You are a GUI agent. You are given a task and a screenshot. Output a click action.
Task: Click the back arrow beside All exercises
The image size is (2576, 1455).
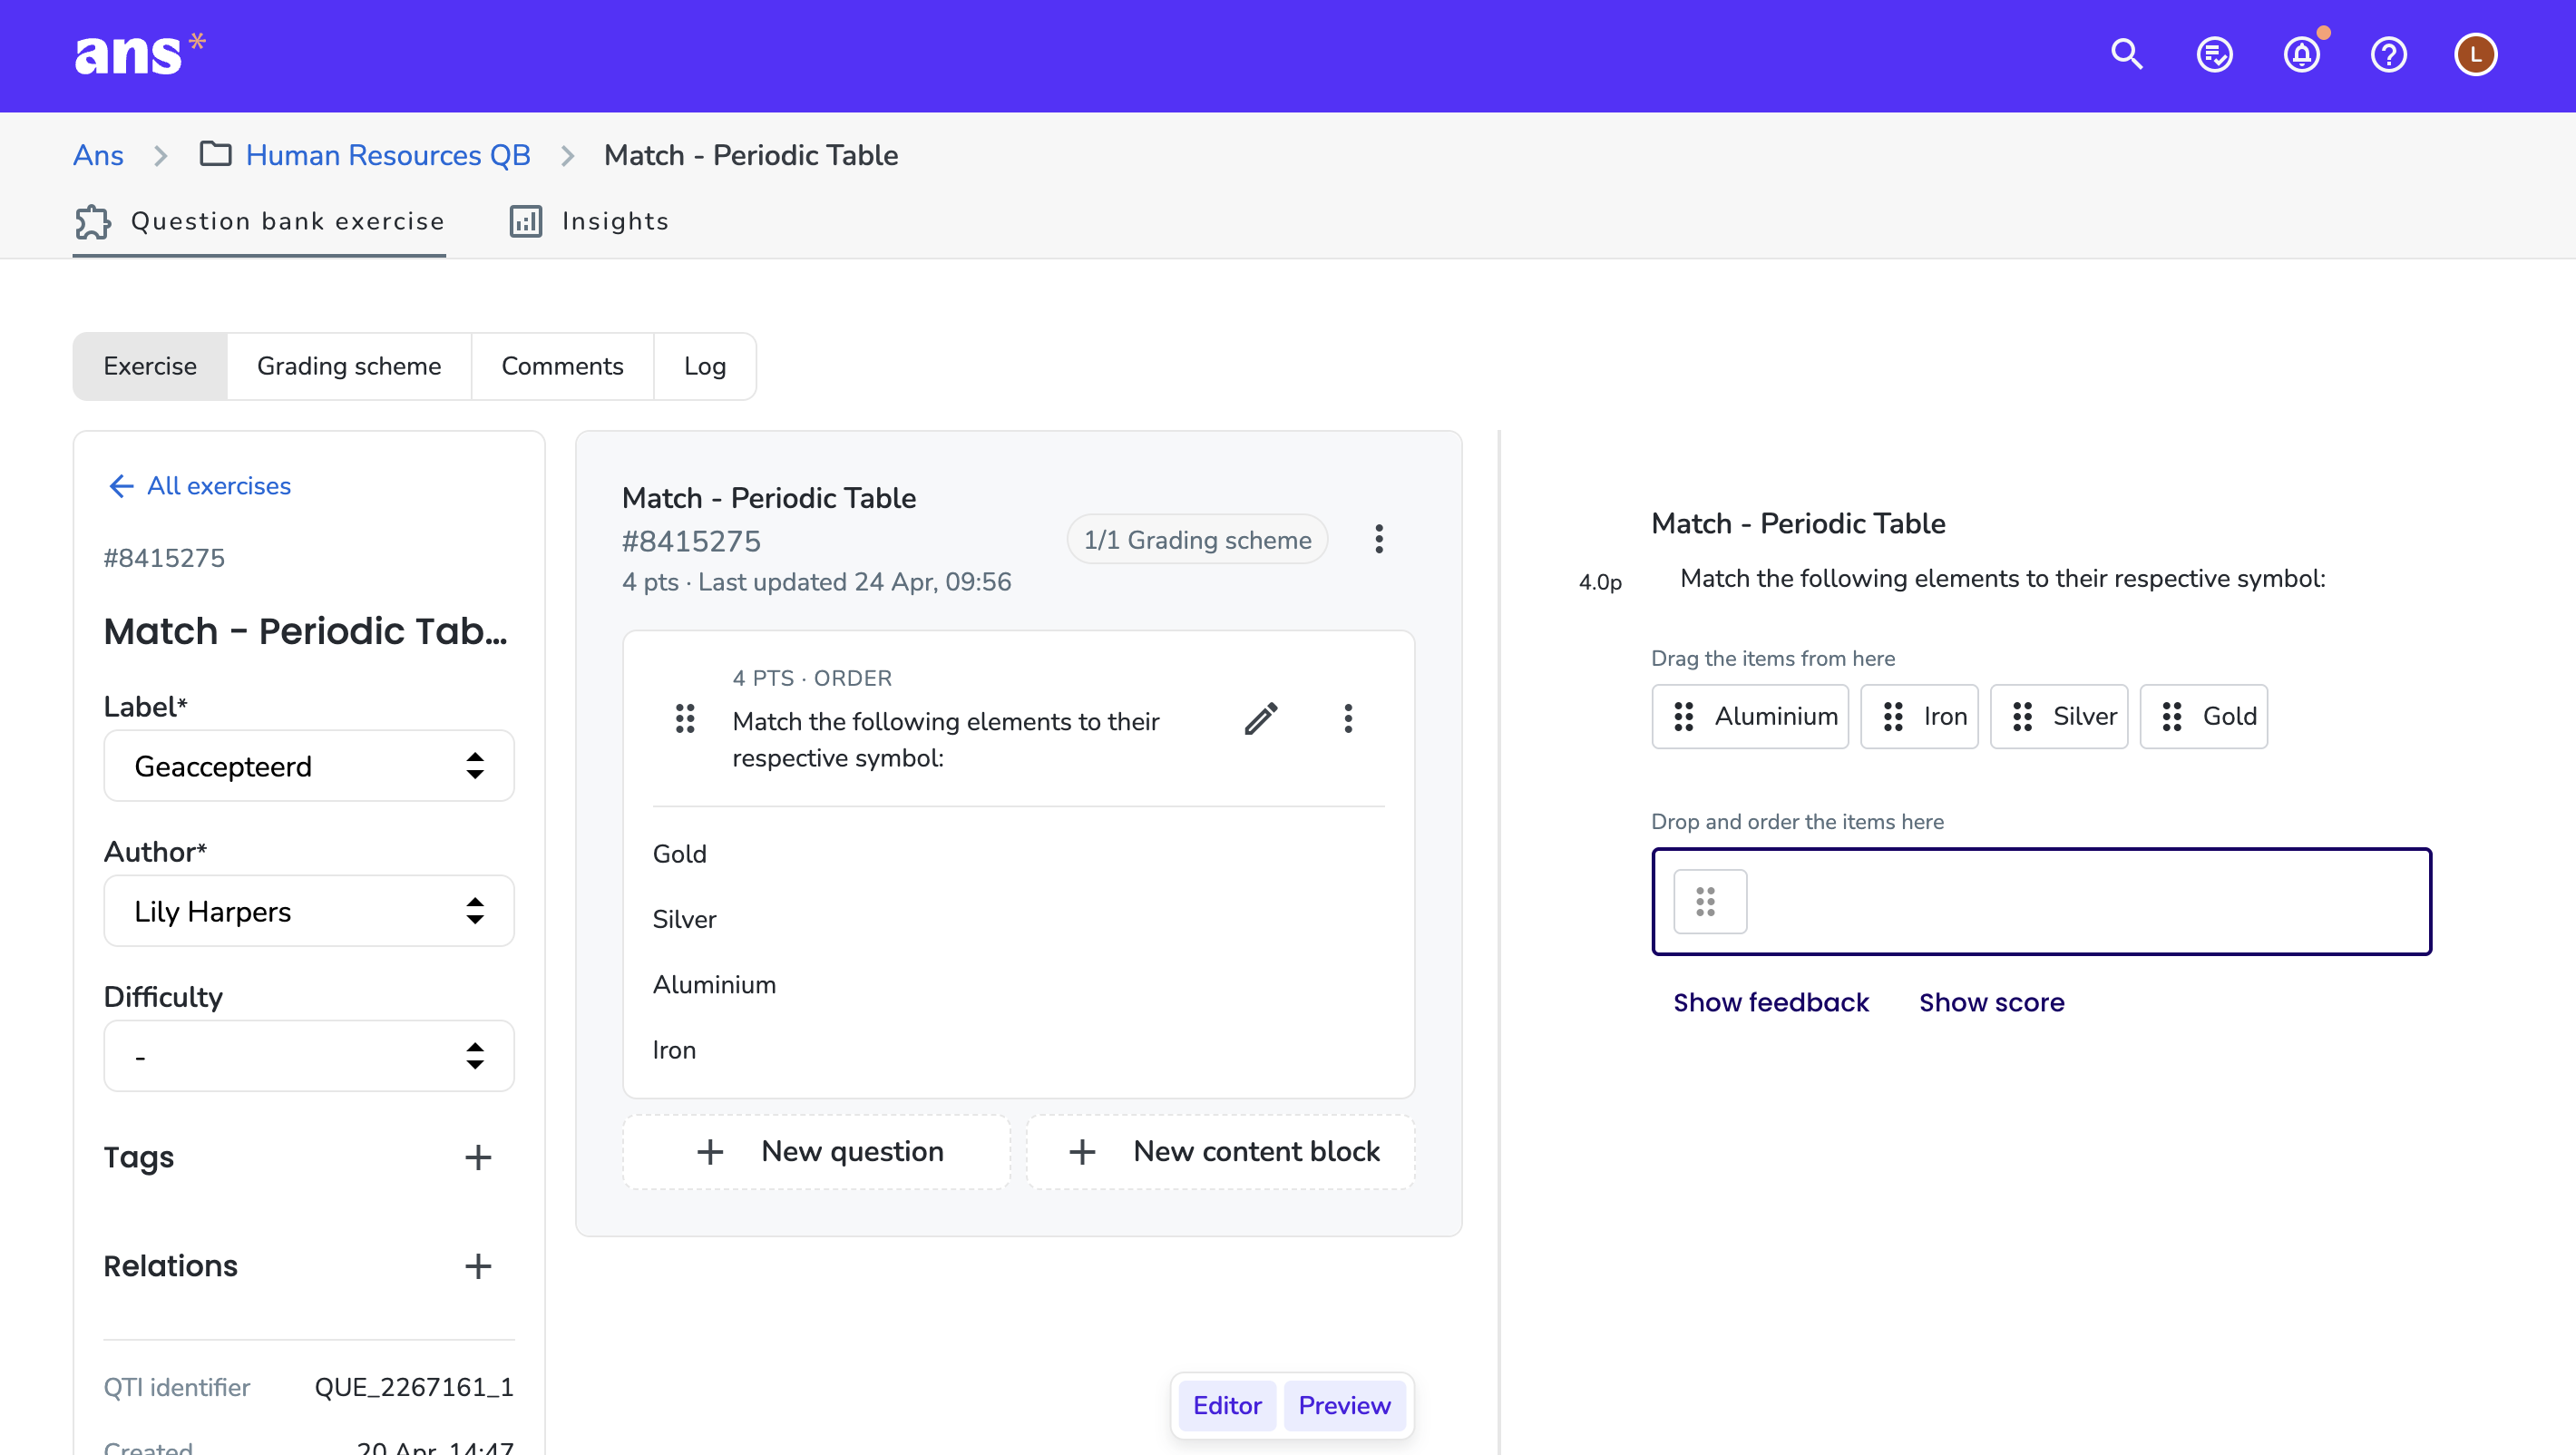click(x=121, y=486)
